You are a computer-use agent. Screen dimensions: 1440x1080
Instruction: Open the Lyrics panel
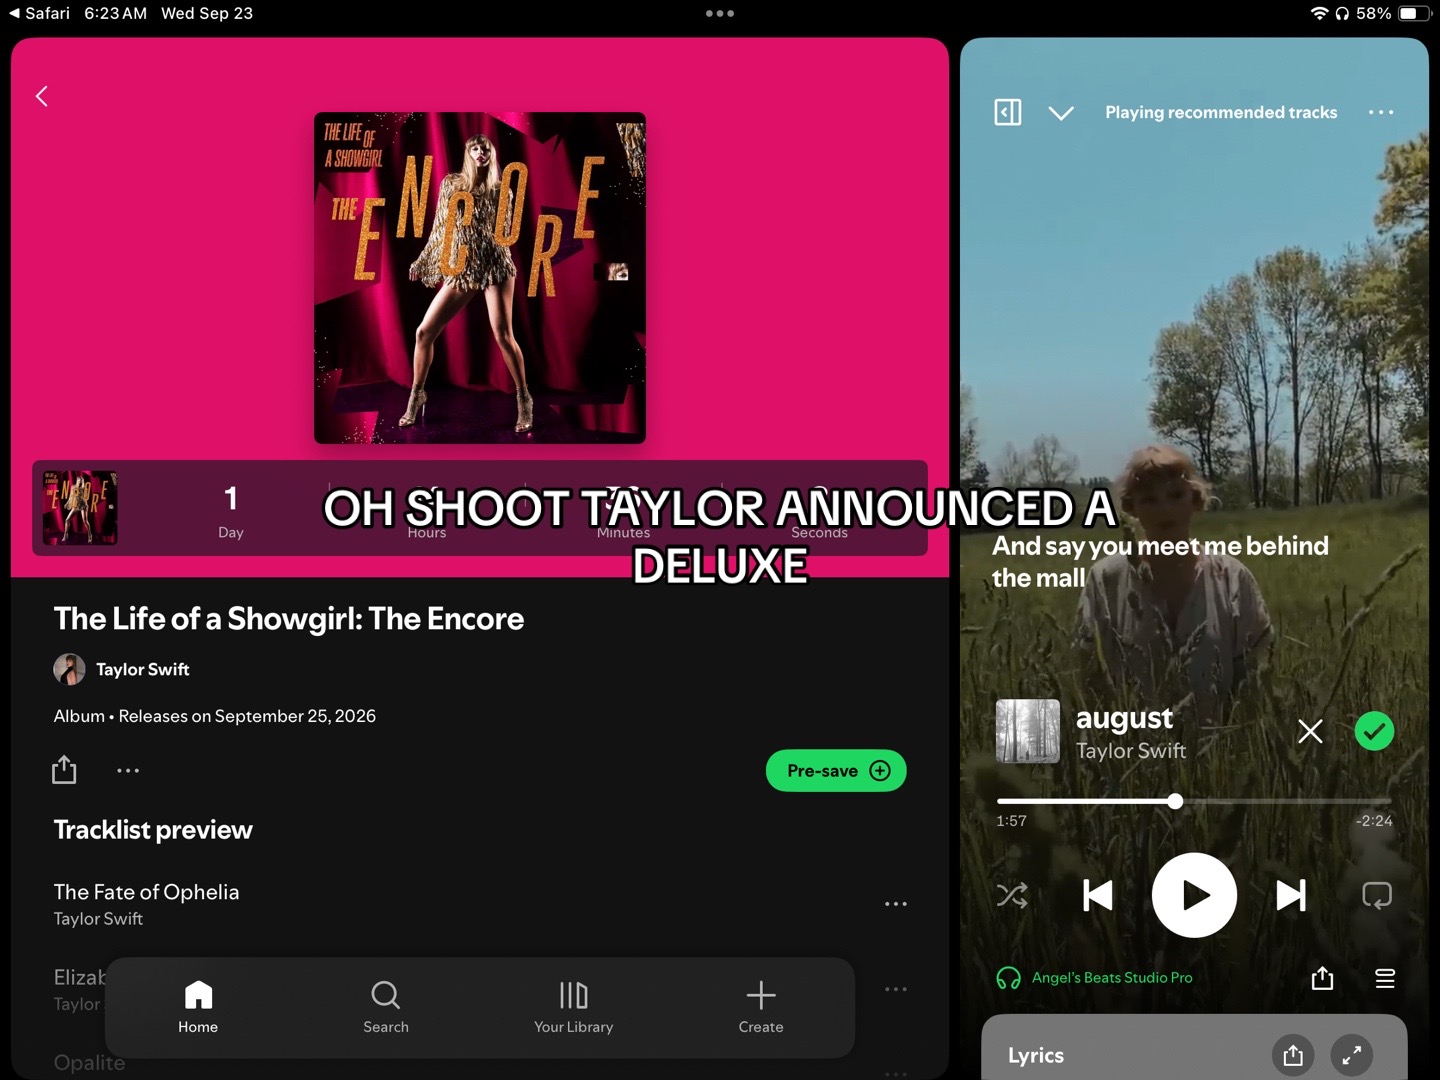pos(1036,1055)
